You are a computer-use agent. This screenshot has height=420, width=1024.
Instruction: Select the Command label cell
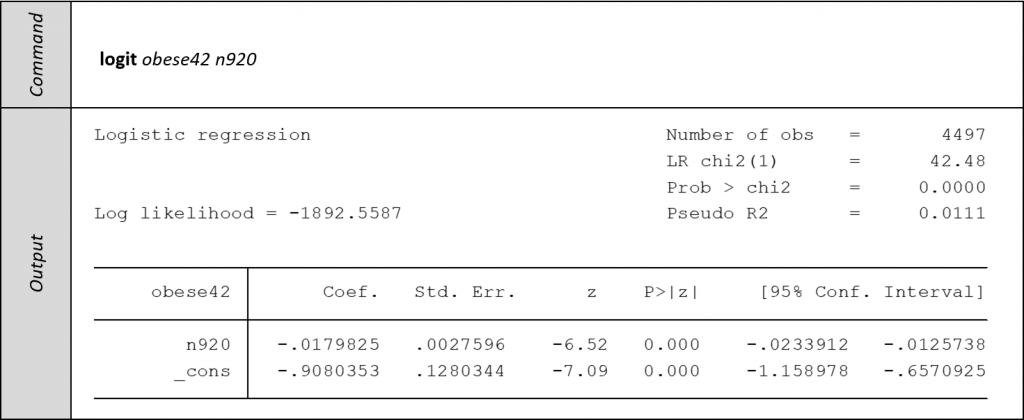[x=36, y=54]
